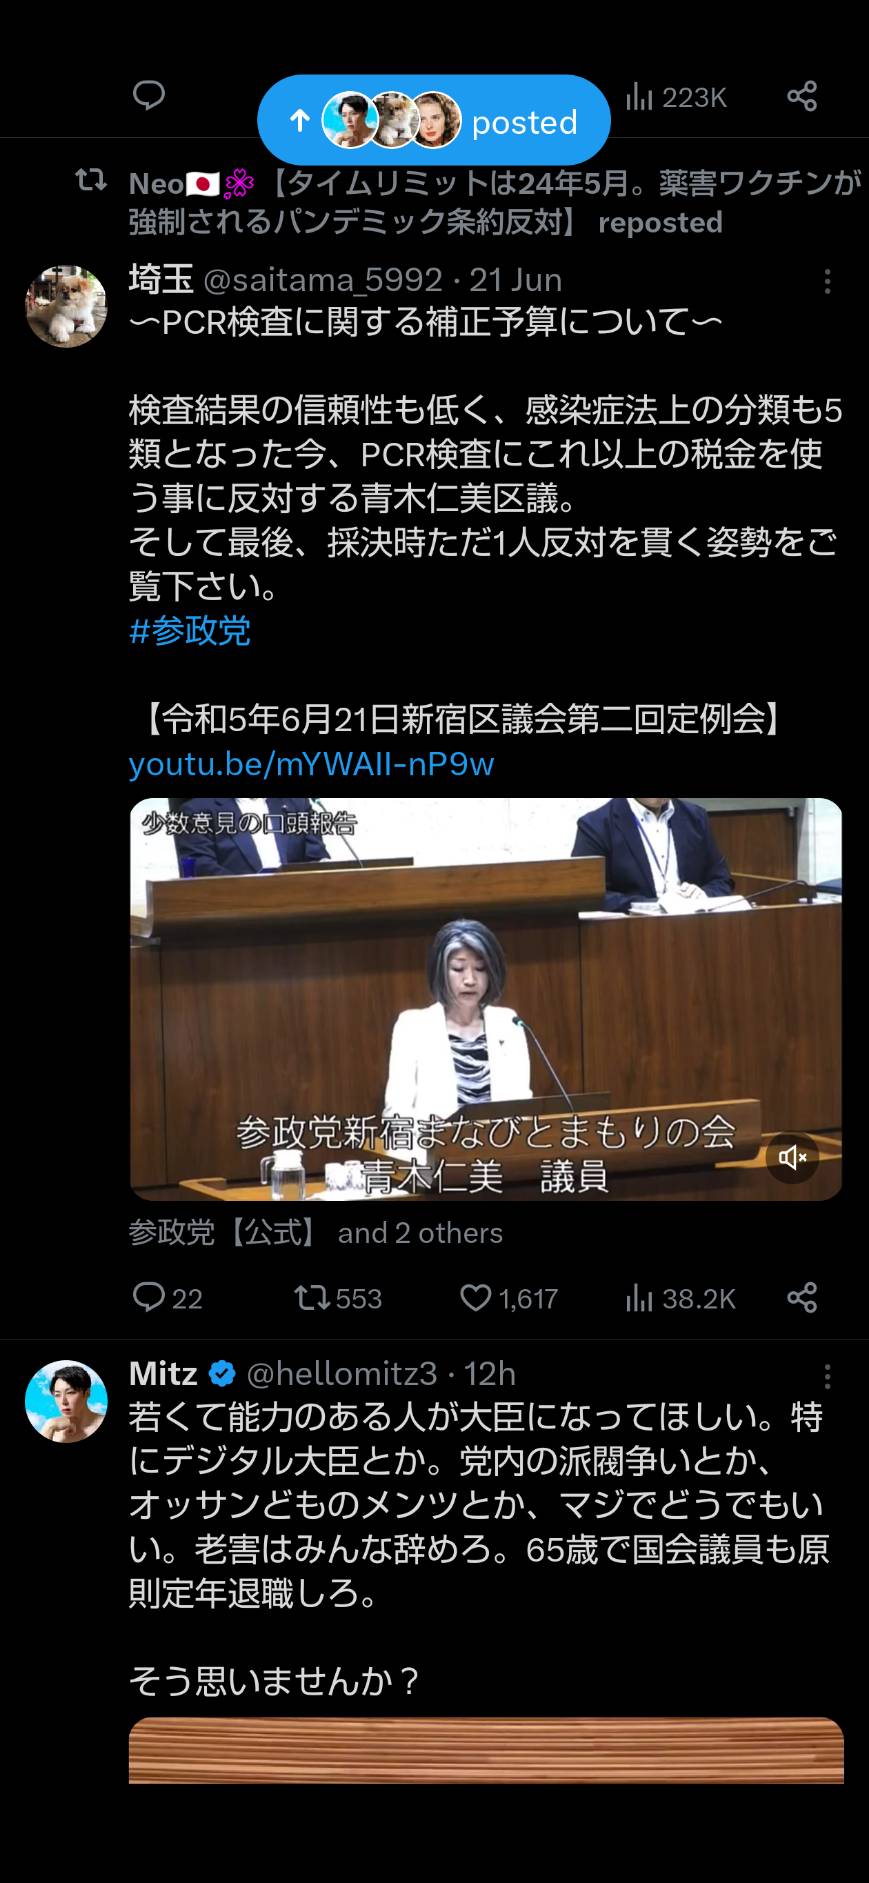869x1883 pixels.
Task: Repost the tweet with 553 reposts
Action: click(338, 1298)
